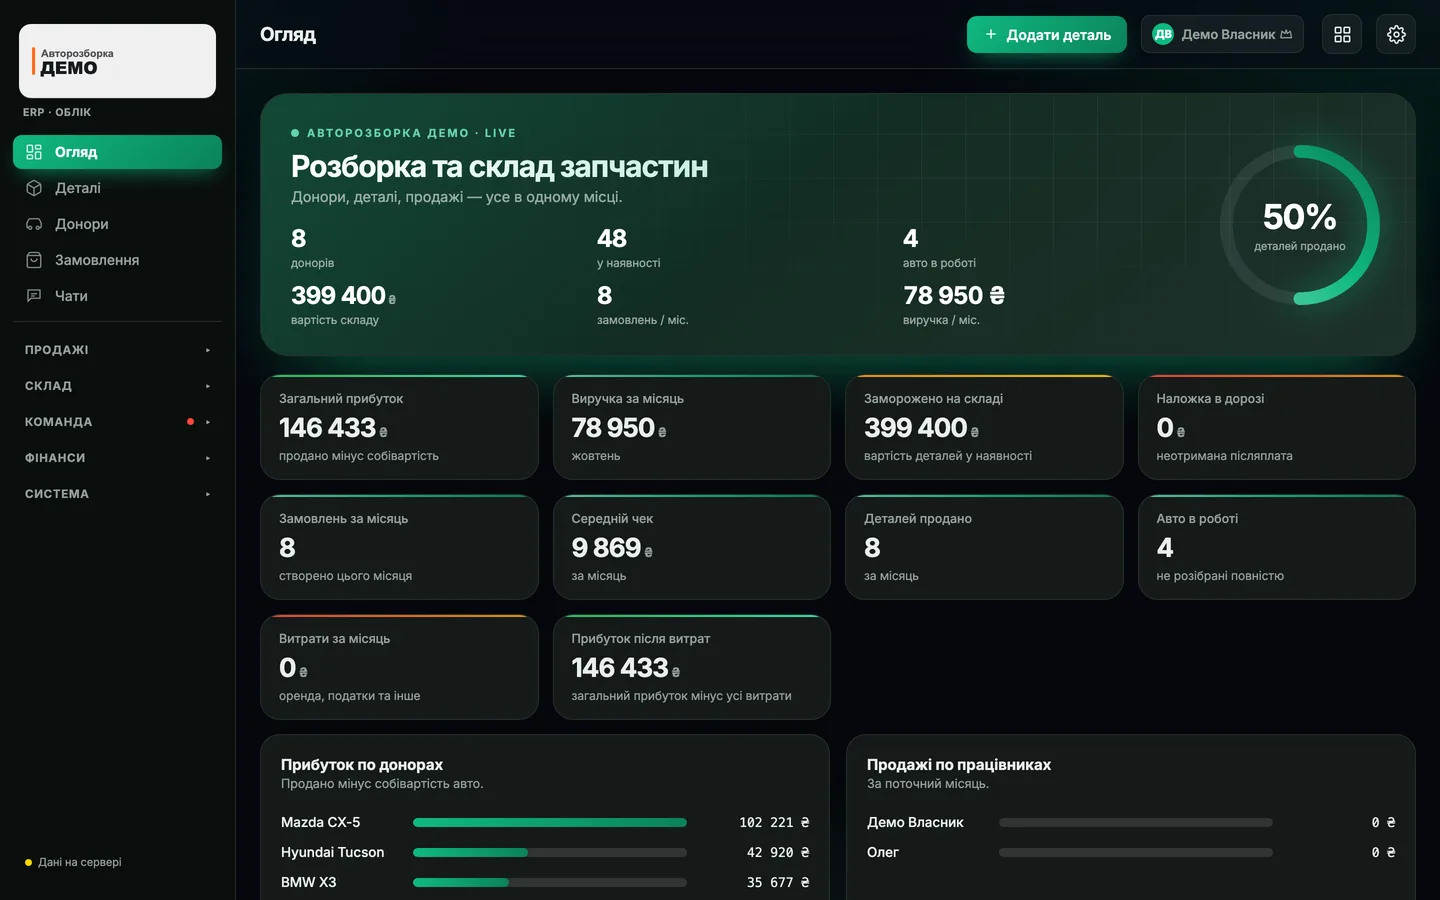This screenshot has width=1440, height=900.
Task: Click the Mazda CX-5 profit bar
Action: (x=550, y=822)
